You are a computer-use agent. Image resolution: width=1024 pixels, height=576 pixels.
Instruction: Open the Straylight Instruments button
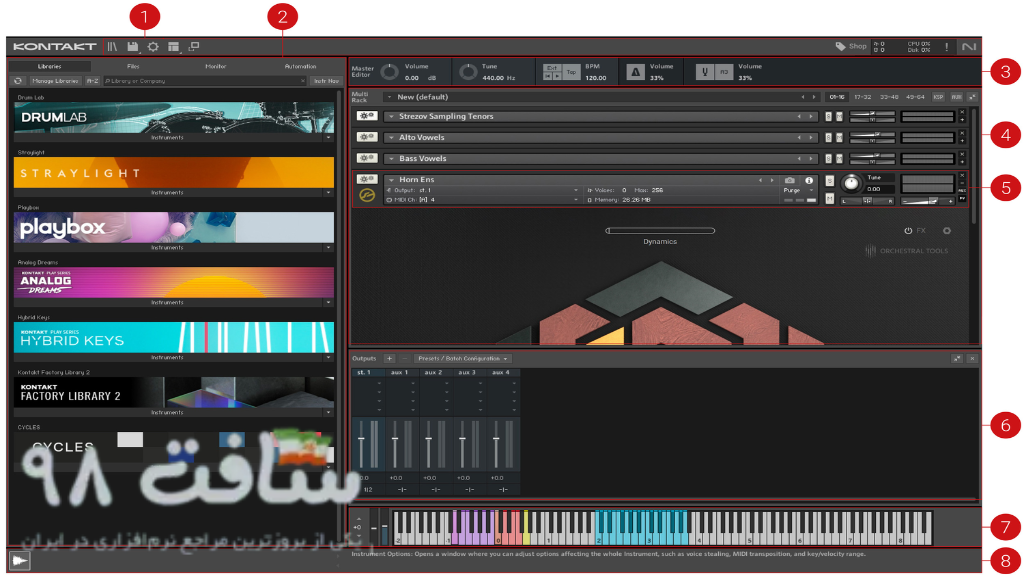(x=168, y=193)
